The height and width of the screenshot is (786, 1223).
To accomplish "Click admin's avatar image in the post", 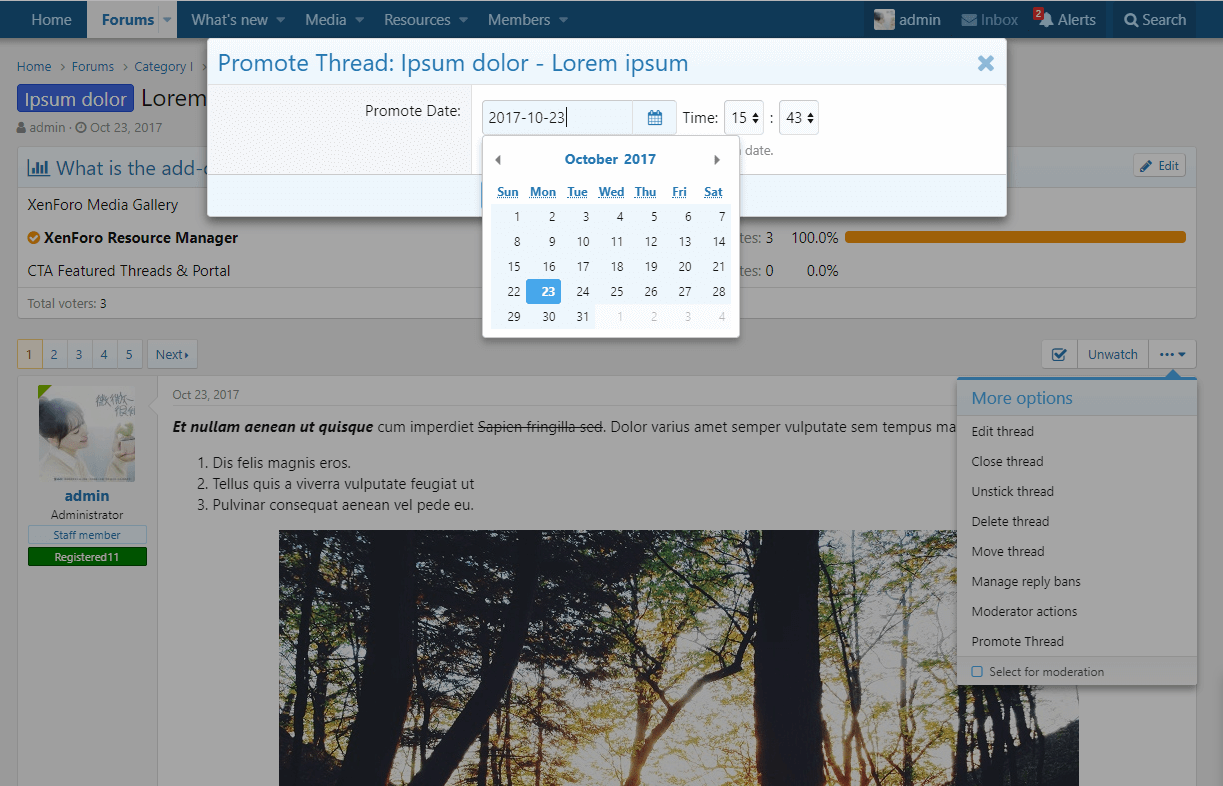I will coord(87,434).
